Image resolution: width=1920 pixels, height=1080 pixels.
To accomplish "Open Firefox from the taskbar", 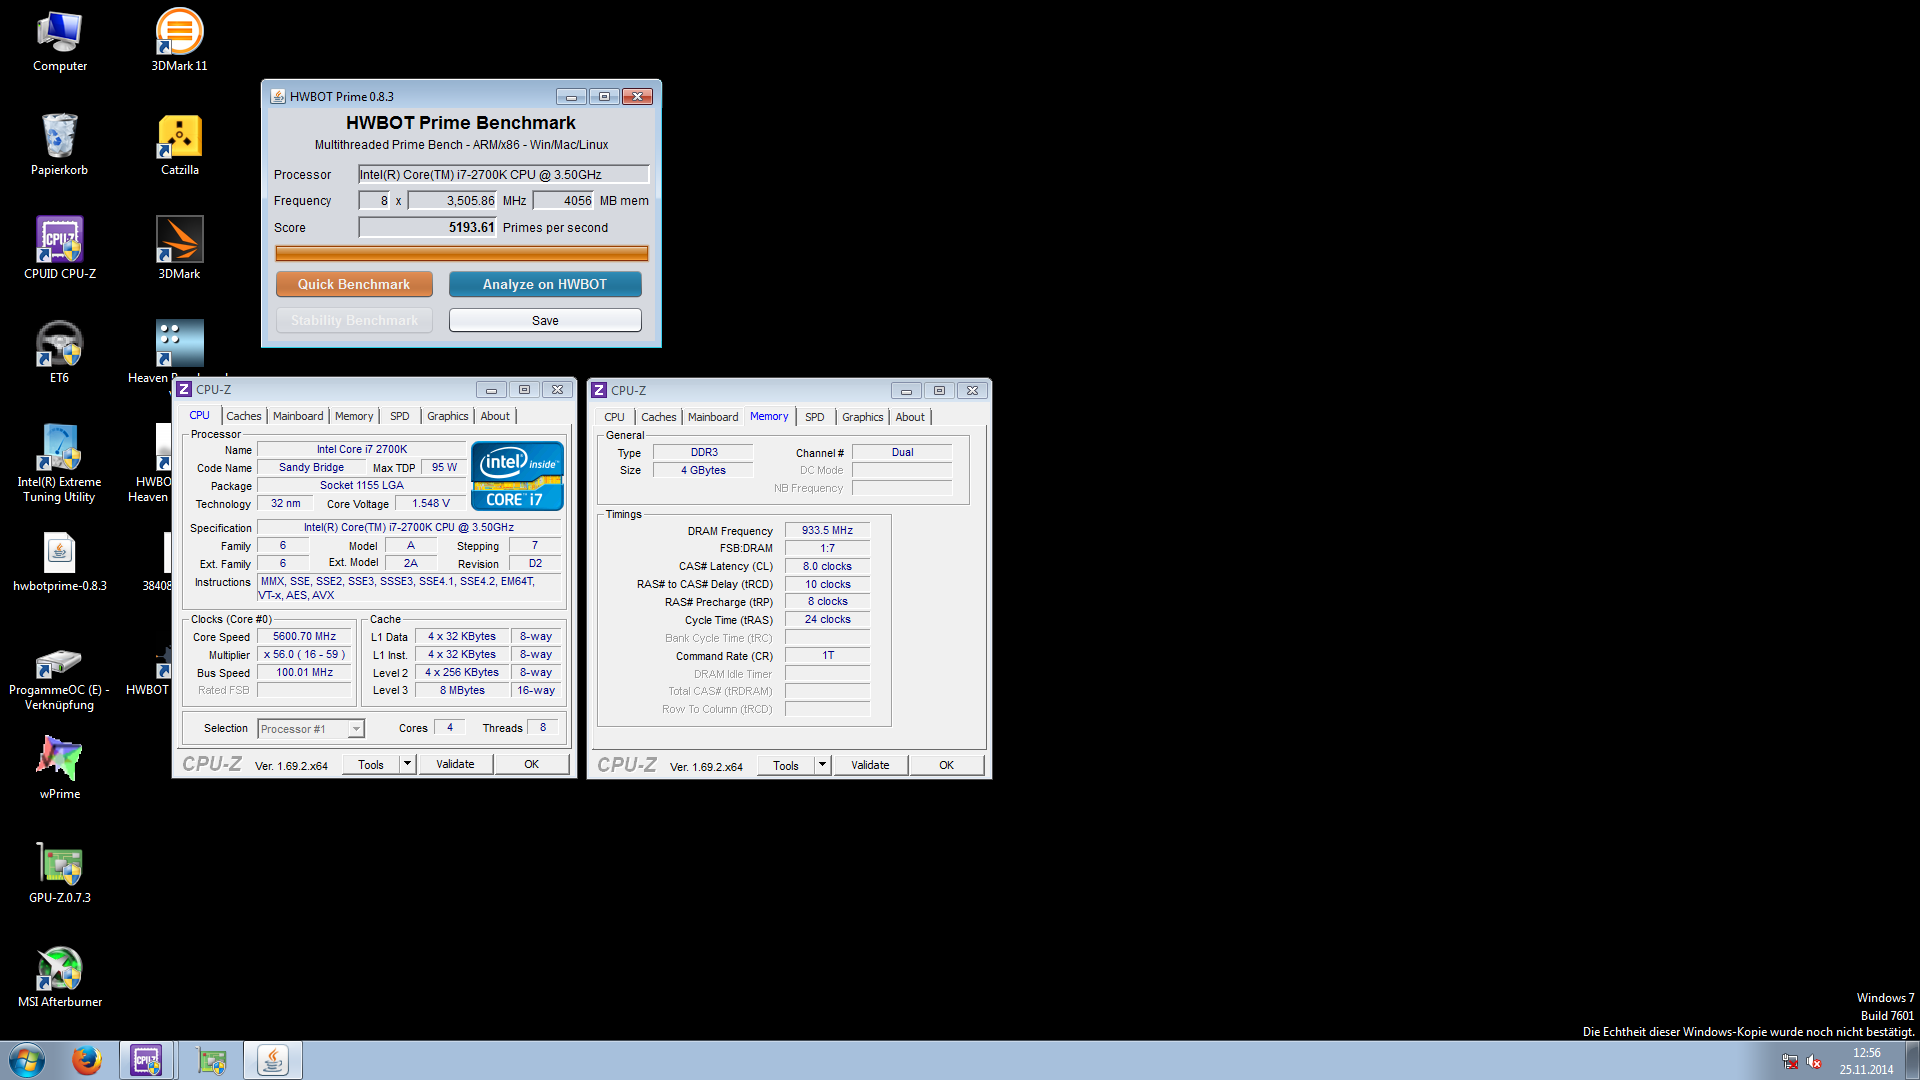I will 86,1060.
